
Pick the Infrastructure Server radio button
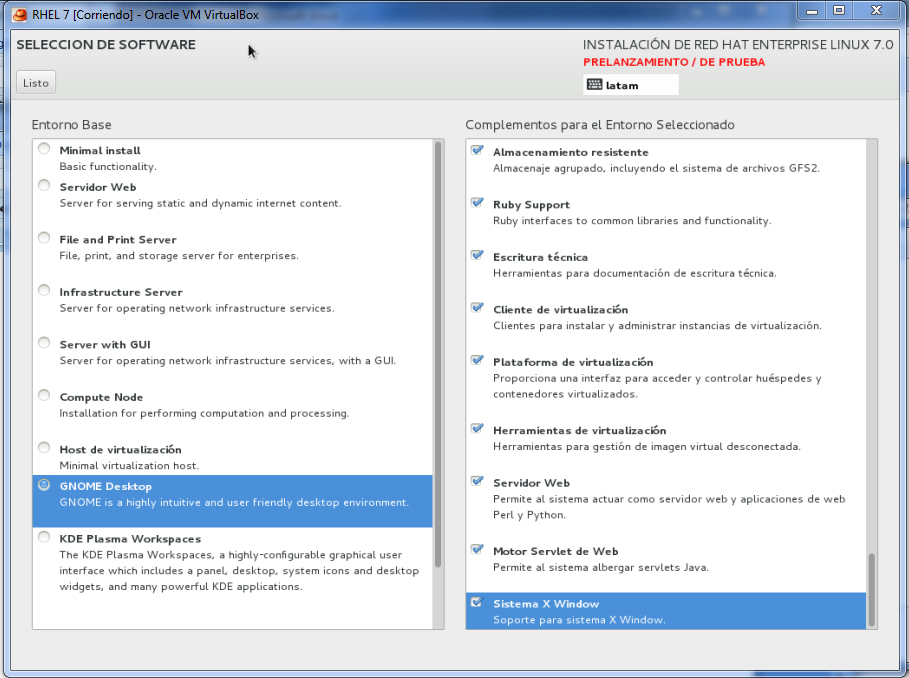tap(44, 290)
